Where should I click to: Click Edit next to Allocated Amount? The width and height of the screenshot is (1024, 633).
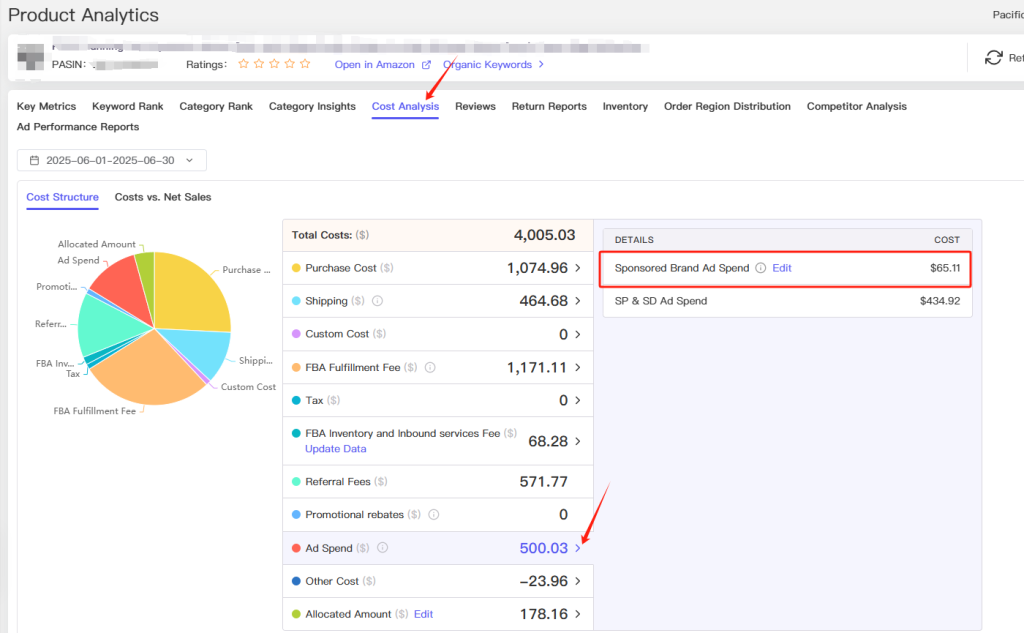point(423,614)
